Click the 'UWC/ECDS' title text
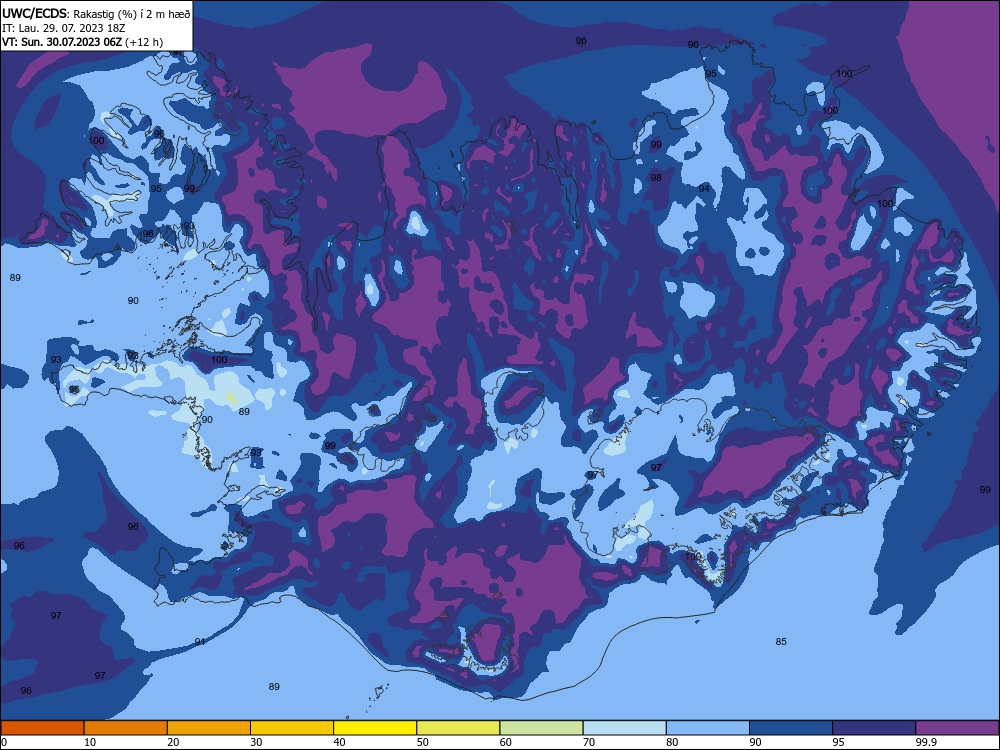This screenshot has width=1000, height=750. [x=34, y=13]
